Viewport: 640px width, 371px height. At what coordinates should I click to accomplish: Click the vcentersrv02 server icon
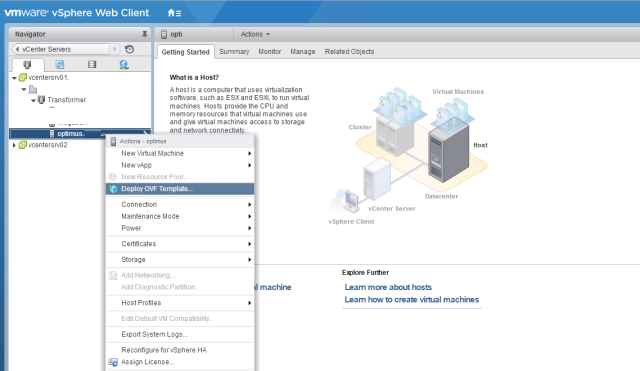coord(23,145)
